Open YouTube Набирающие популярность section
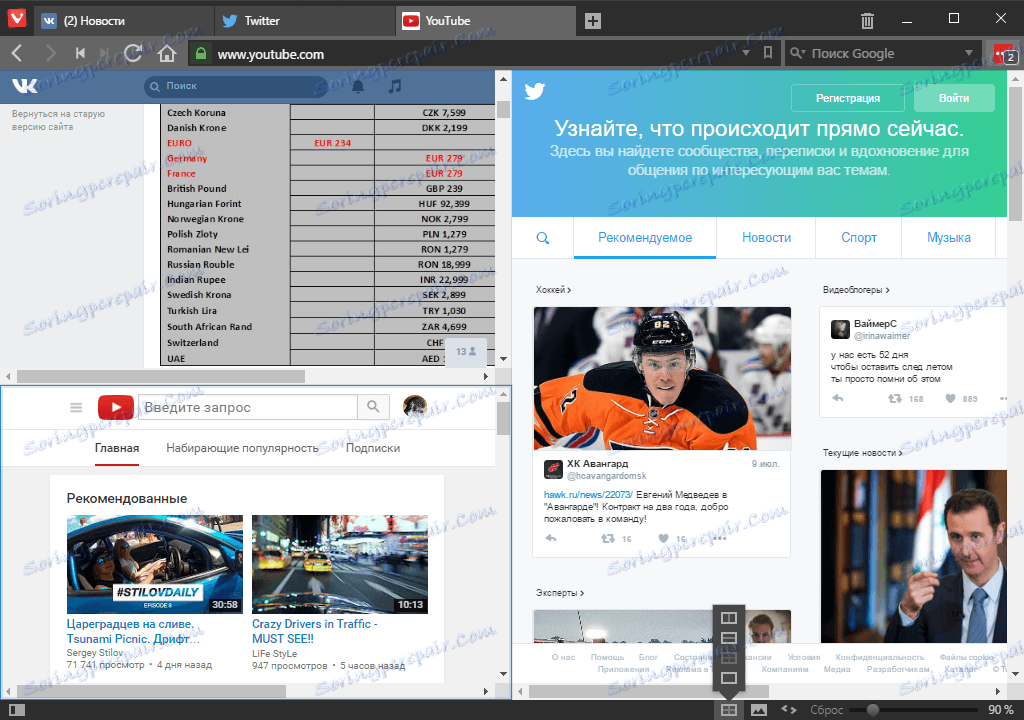The width and height of the screenshot is (1024, 720). [x=242, y=448]
